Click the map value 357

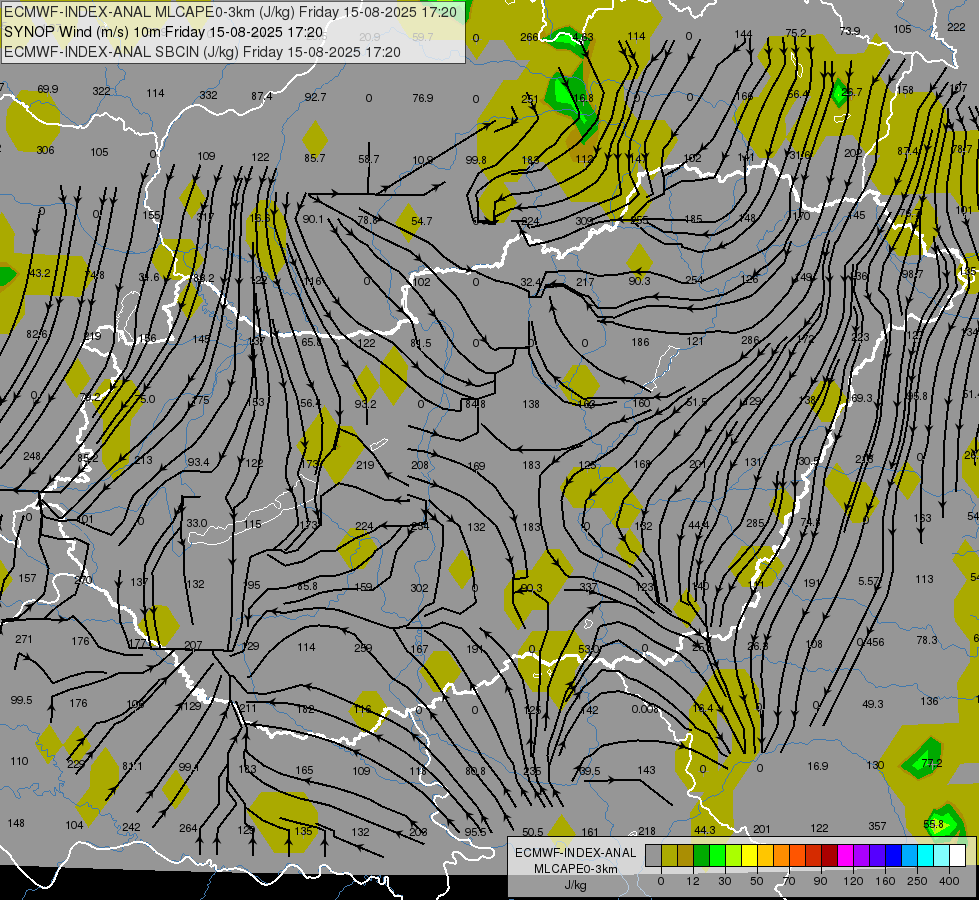[877, 826]
